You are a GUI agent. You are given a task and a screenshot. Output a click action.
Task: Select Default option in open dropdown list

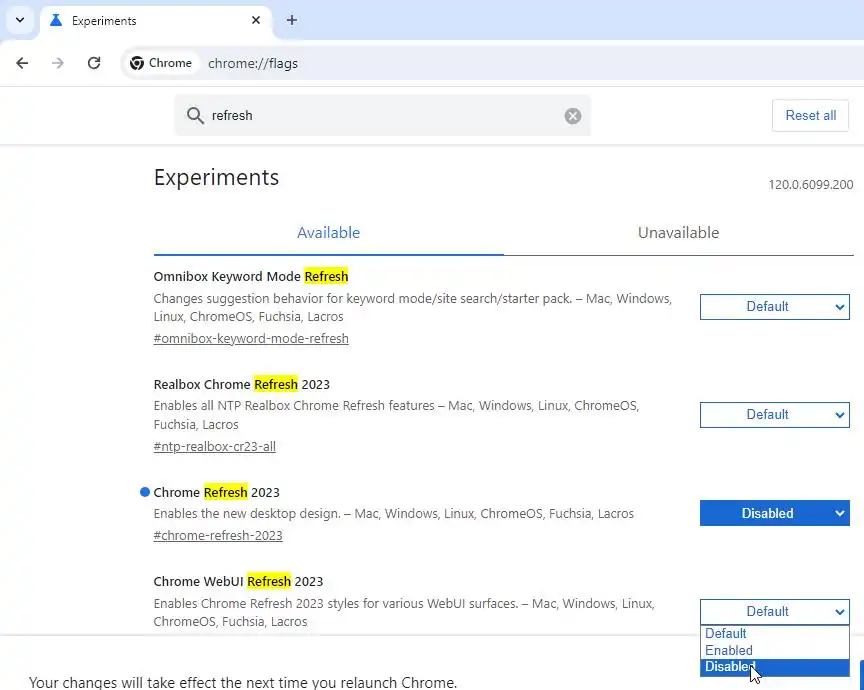[775, 633]
